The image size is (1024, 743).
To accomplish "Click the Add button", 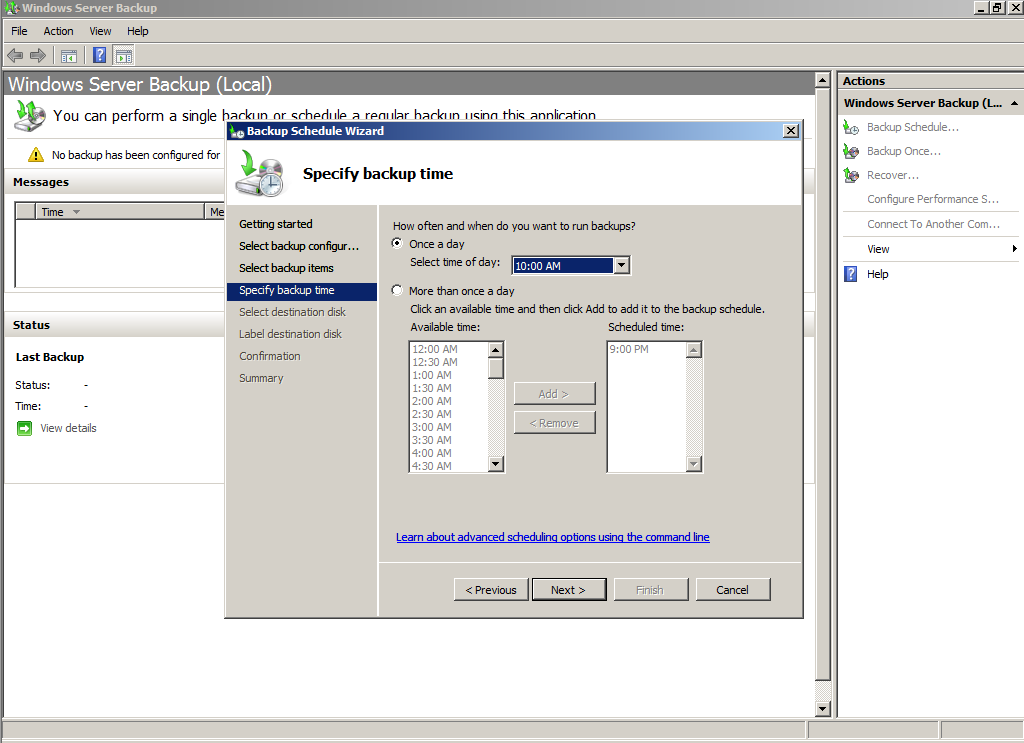I will (554, 394).
